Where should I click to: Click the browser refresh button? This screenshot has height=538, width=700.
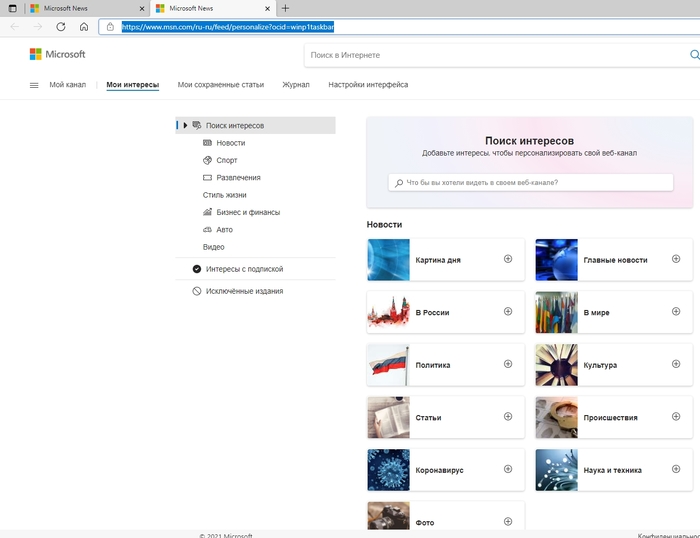click(x=61, y=27)
